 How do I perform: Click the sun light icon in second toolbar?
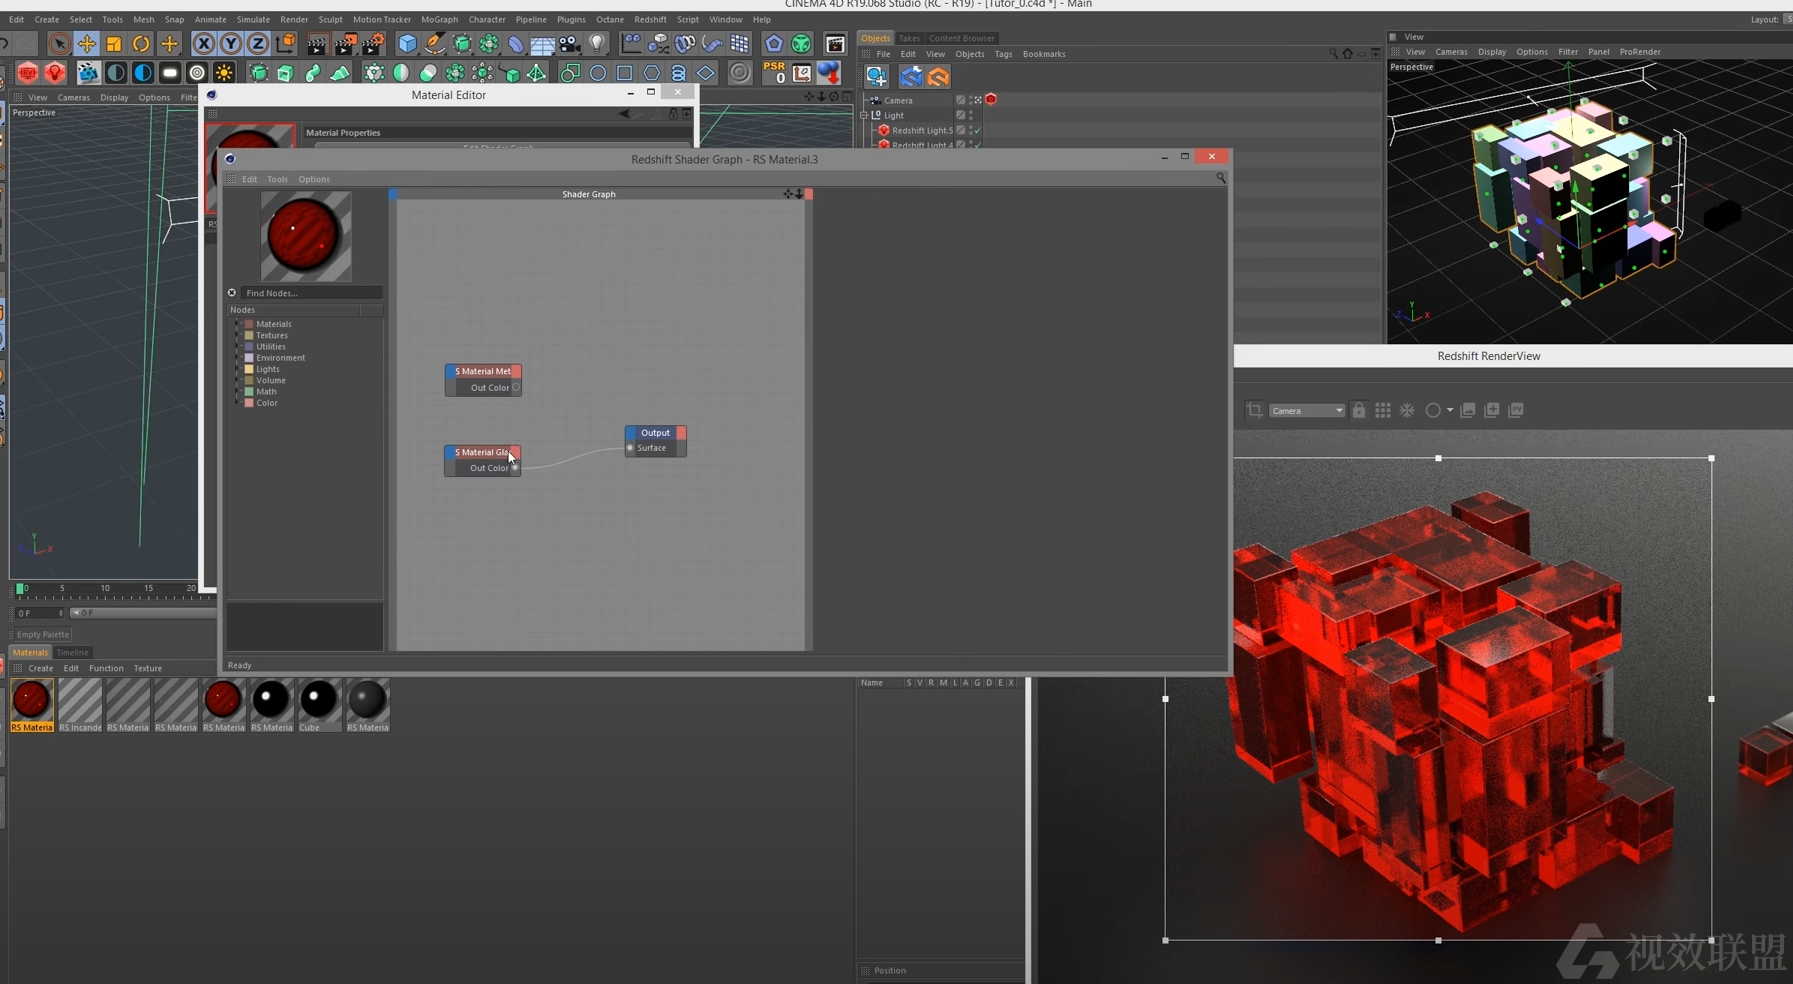click(224, 73)
